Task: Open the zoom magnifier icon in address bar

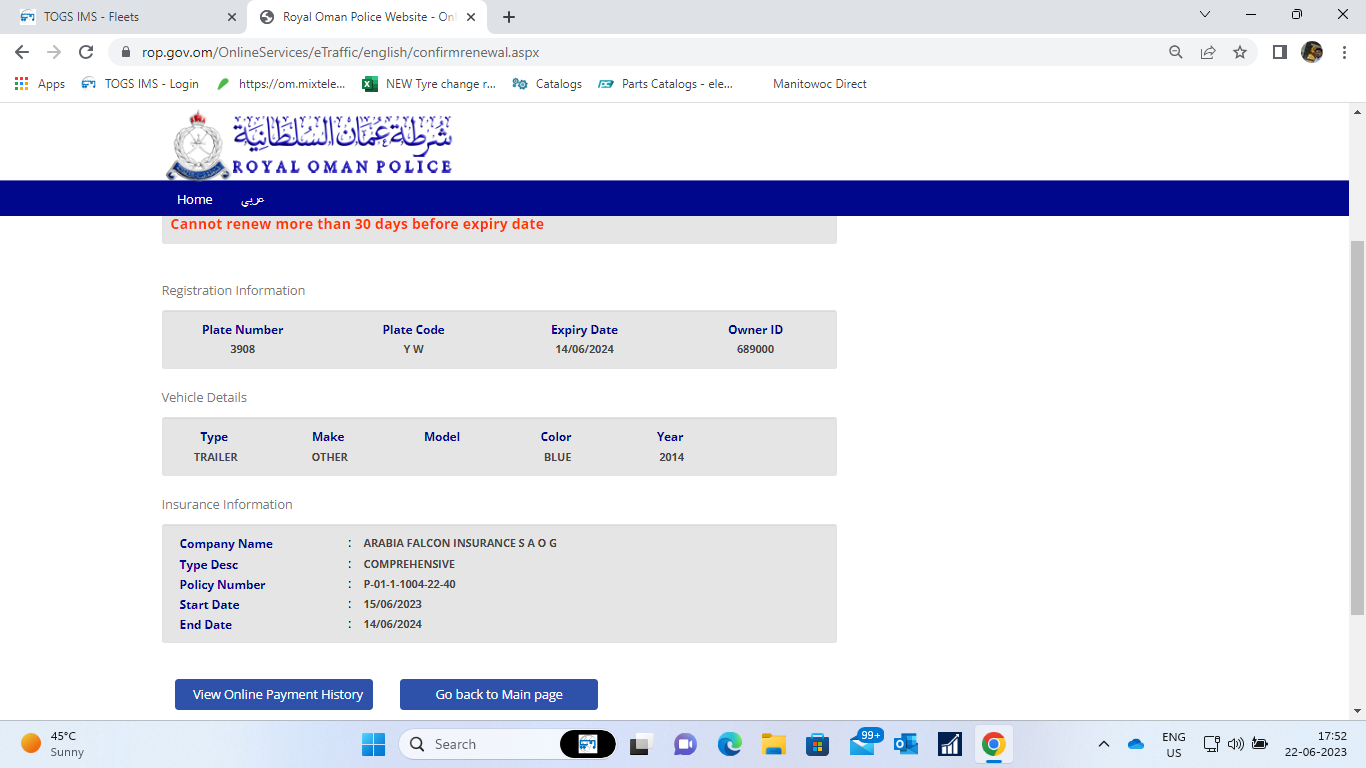Action: [1176, 52]
